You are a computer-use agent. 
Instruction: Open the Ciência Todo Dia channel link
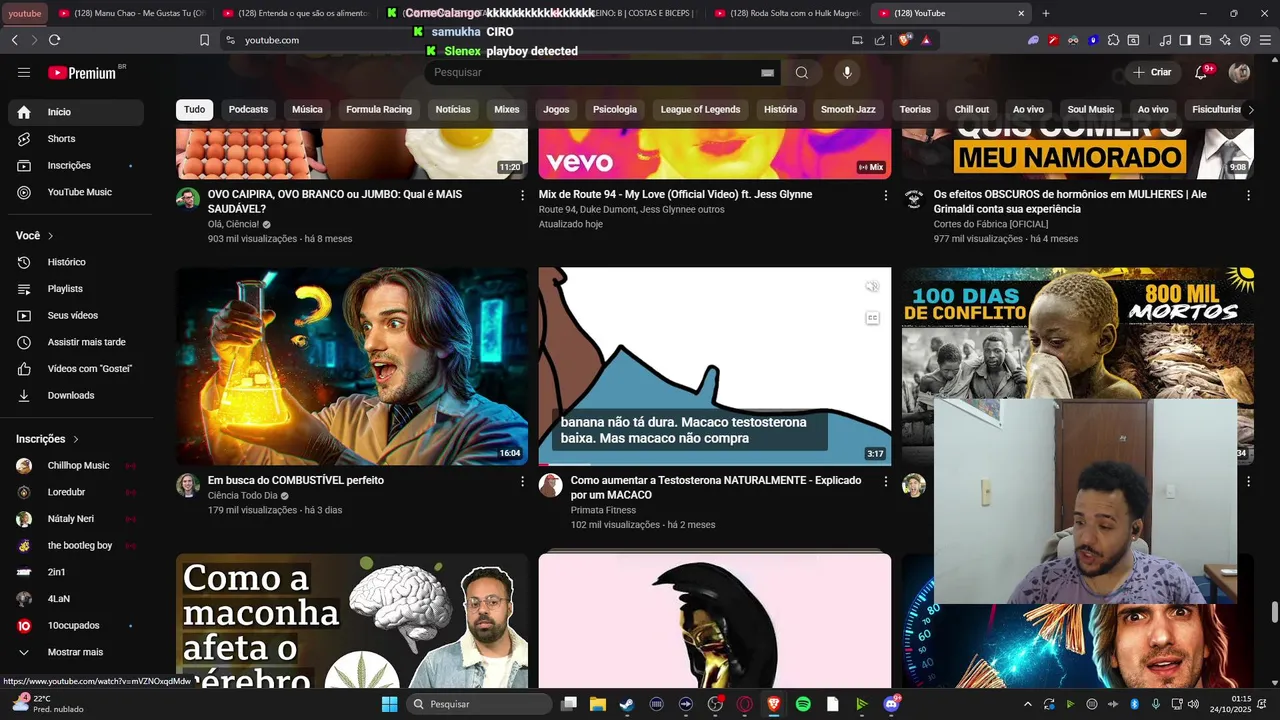pyautogui.click(x=243, y=496)
